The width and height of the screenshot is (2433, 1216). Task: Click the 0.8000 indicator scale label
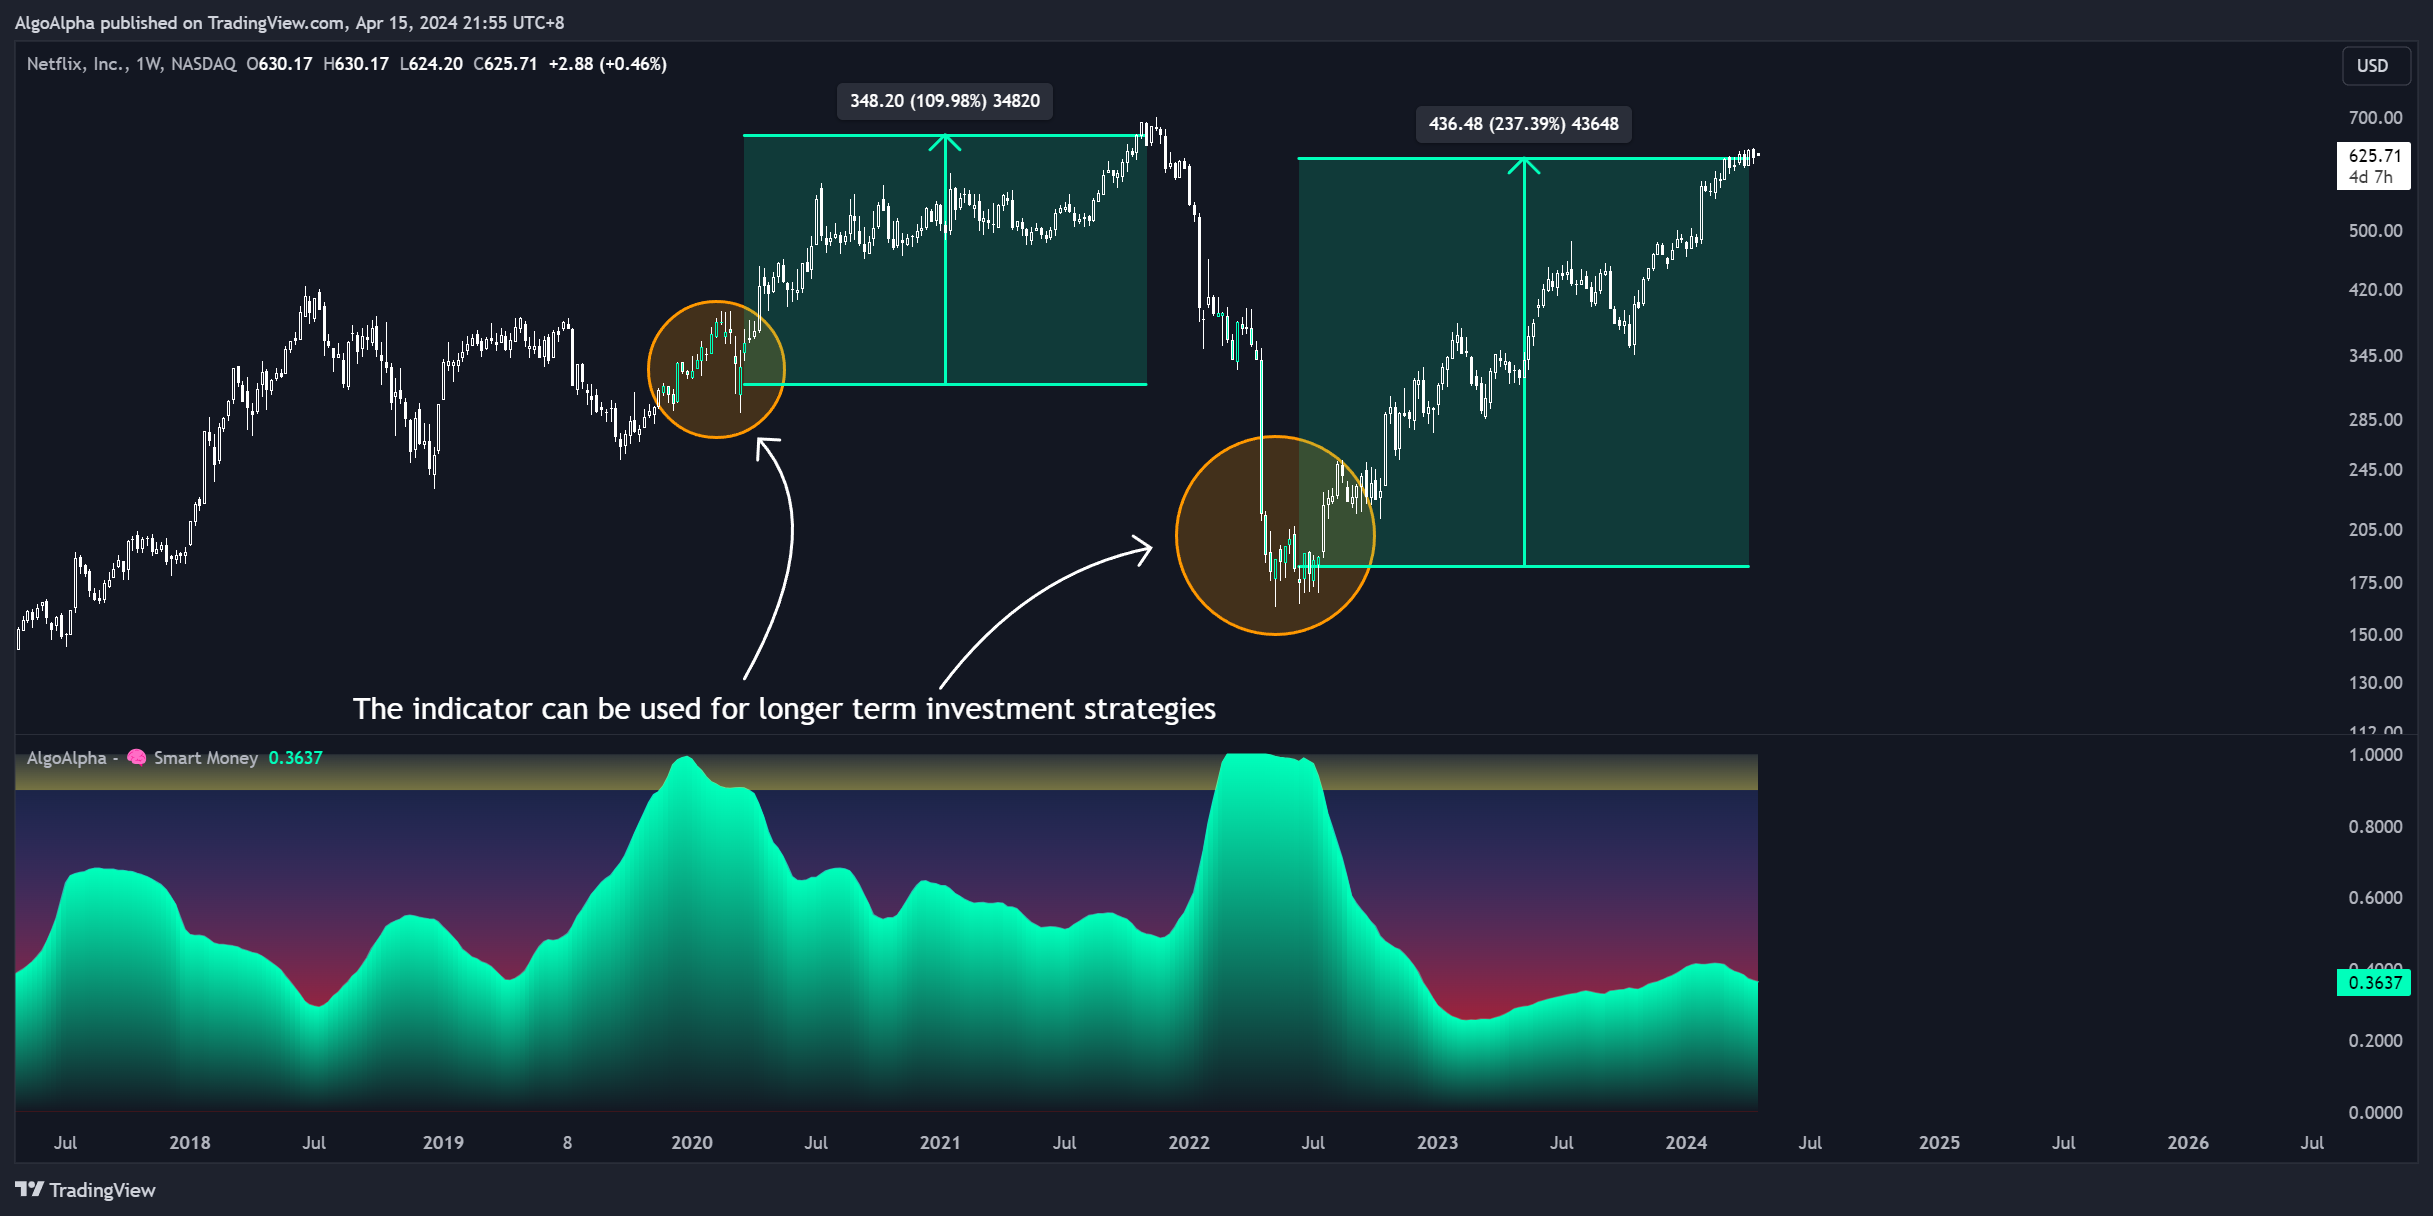pos(2375,827)
